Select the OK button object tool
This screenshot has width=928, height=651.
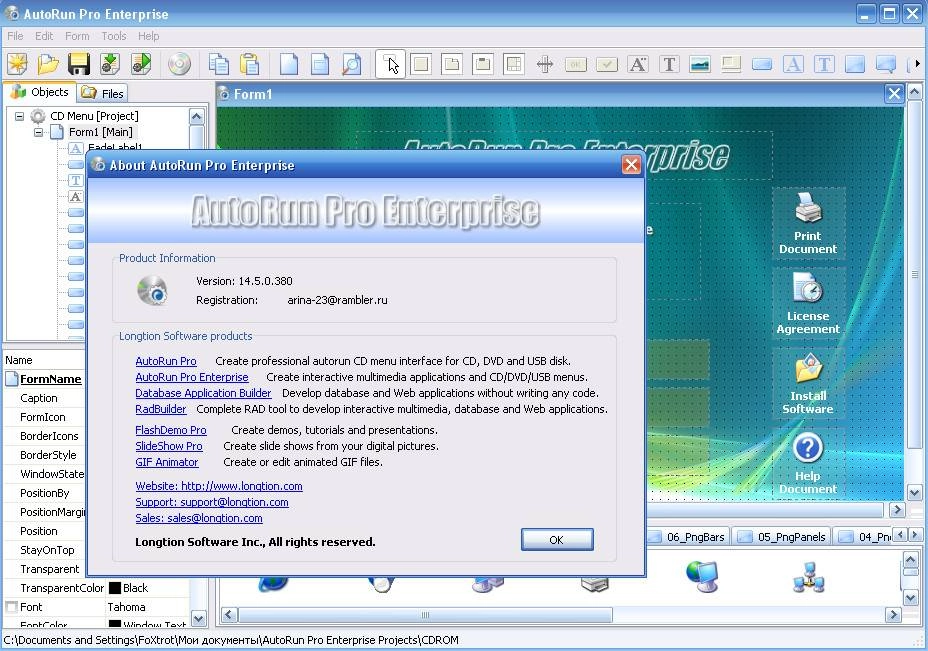pos(576,64)
